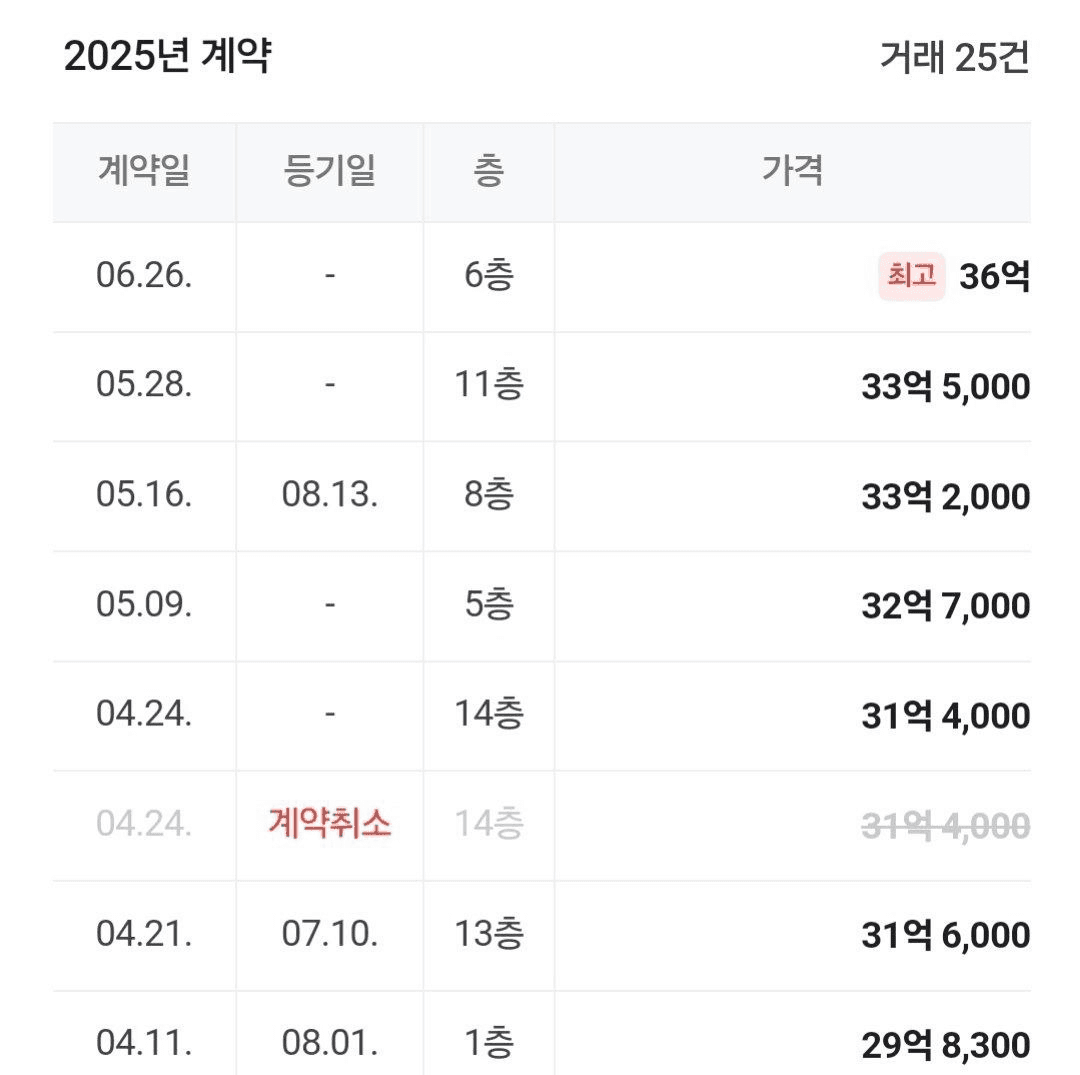This screenshot has width=1080, height=1075.
Task: Click the 가격 column header
Action: click(x=792, y=170)
